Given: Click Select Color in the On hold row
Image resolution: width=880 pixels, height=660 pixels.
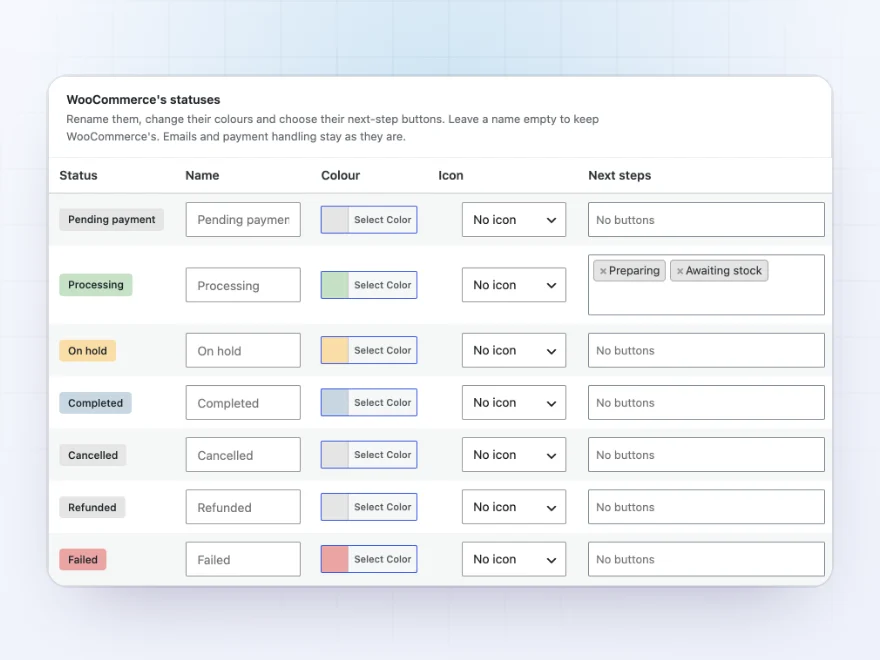Looking at the screenshot, I should [383, 350].
